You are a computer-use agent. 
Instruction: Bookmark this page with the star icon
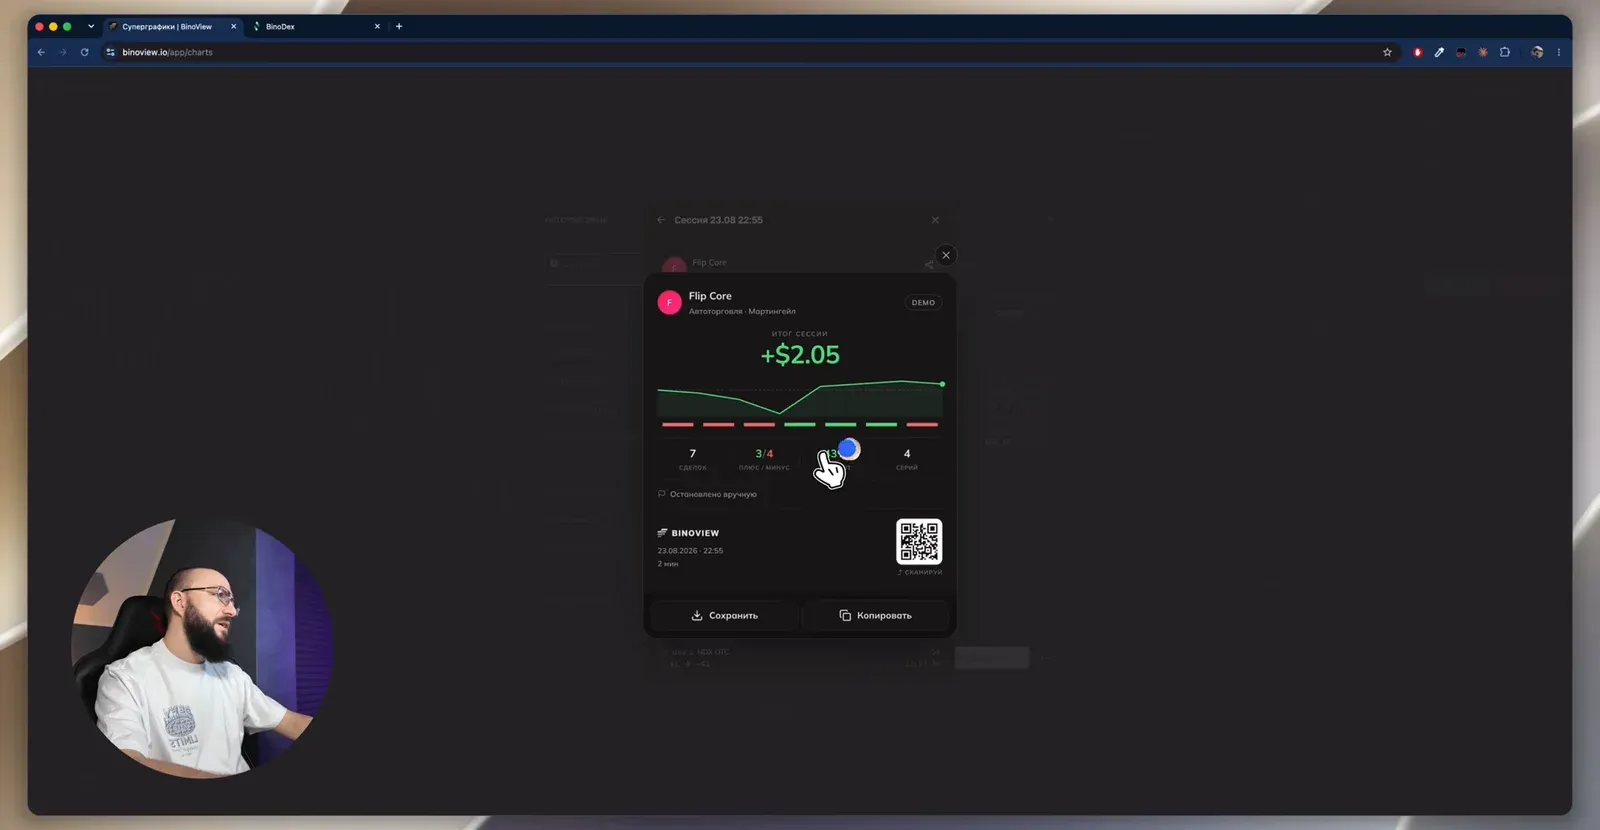click(x=1387, y=52)
